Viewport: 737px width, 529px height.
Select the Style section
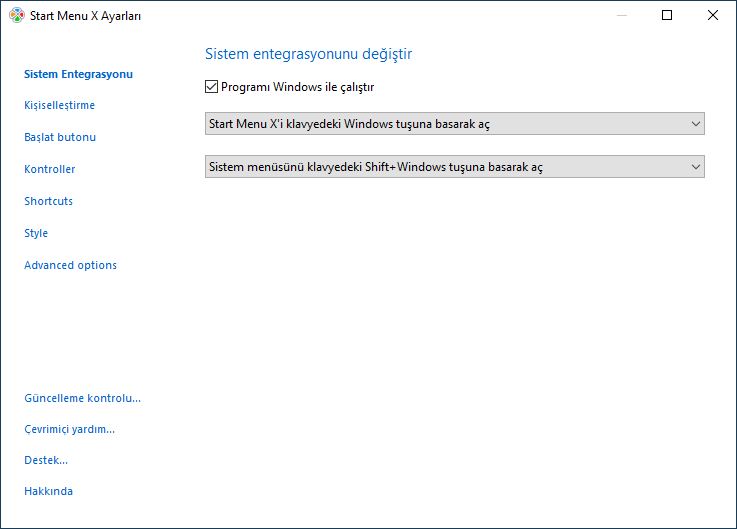tap(36, 233)
